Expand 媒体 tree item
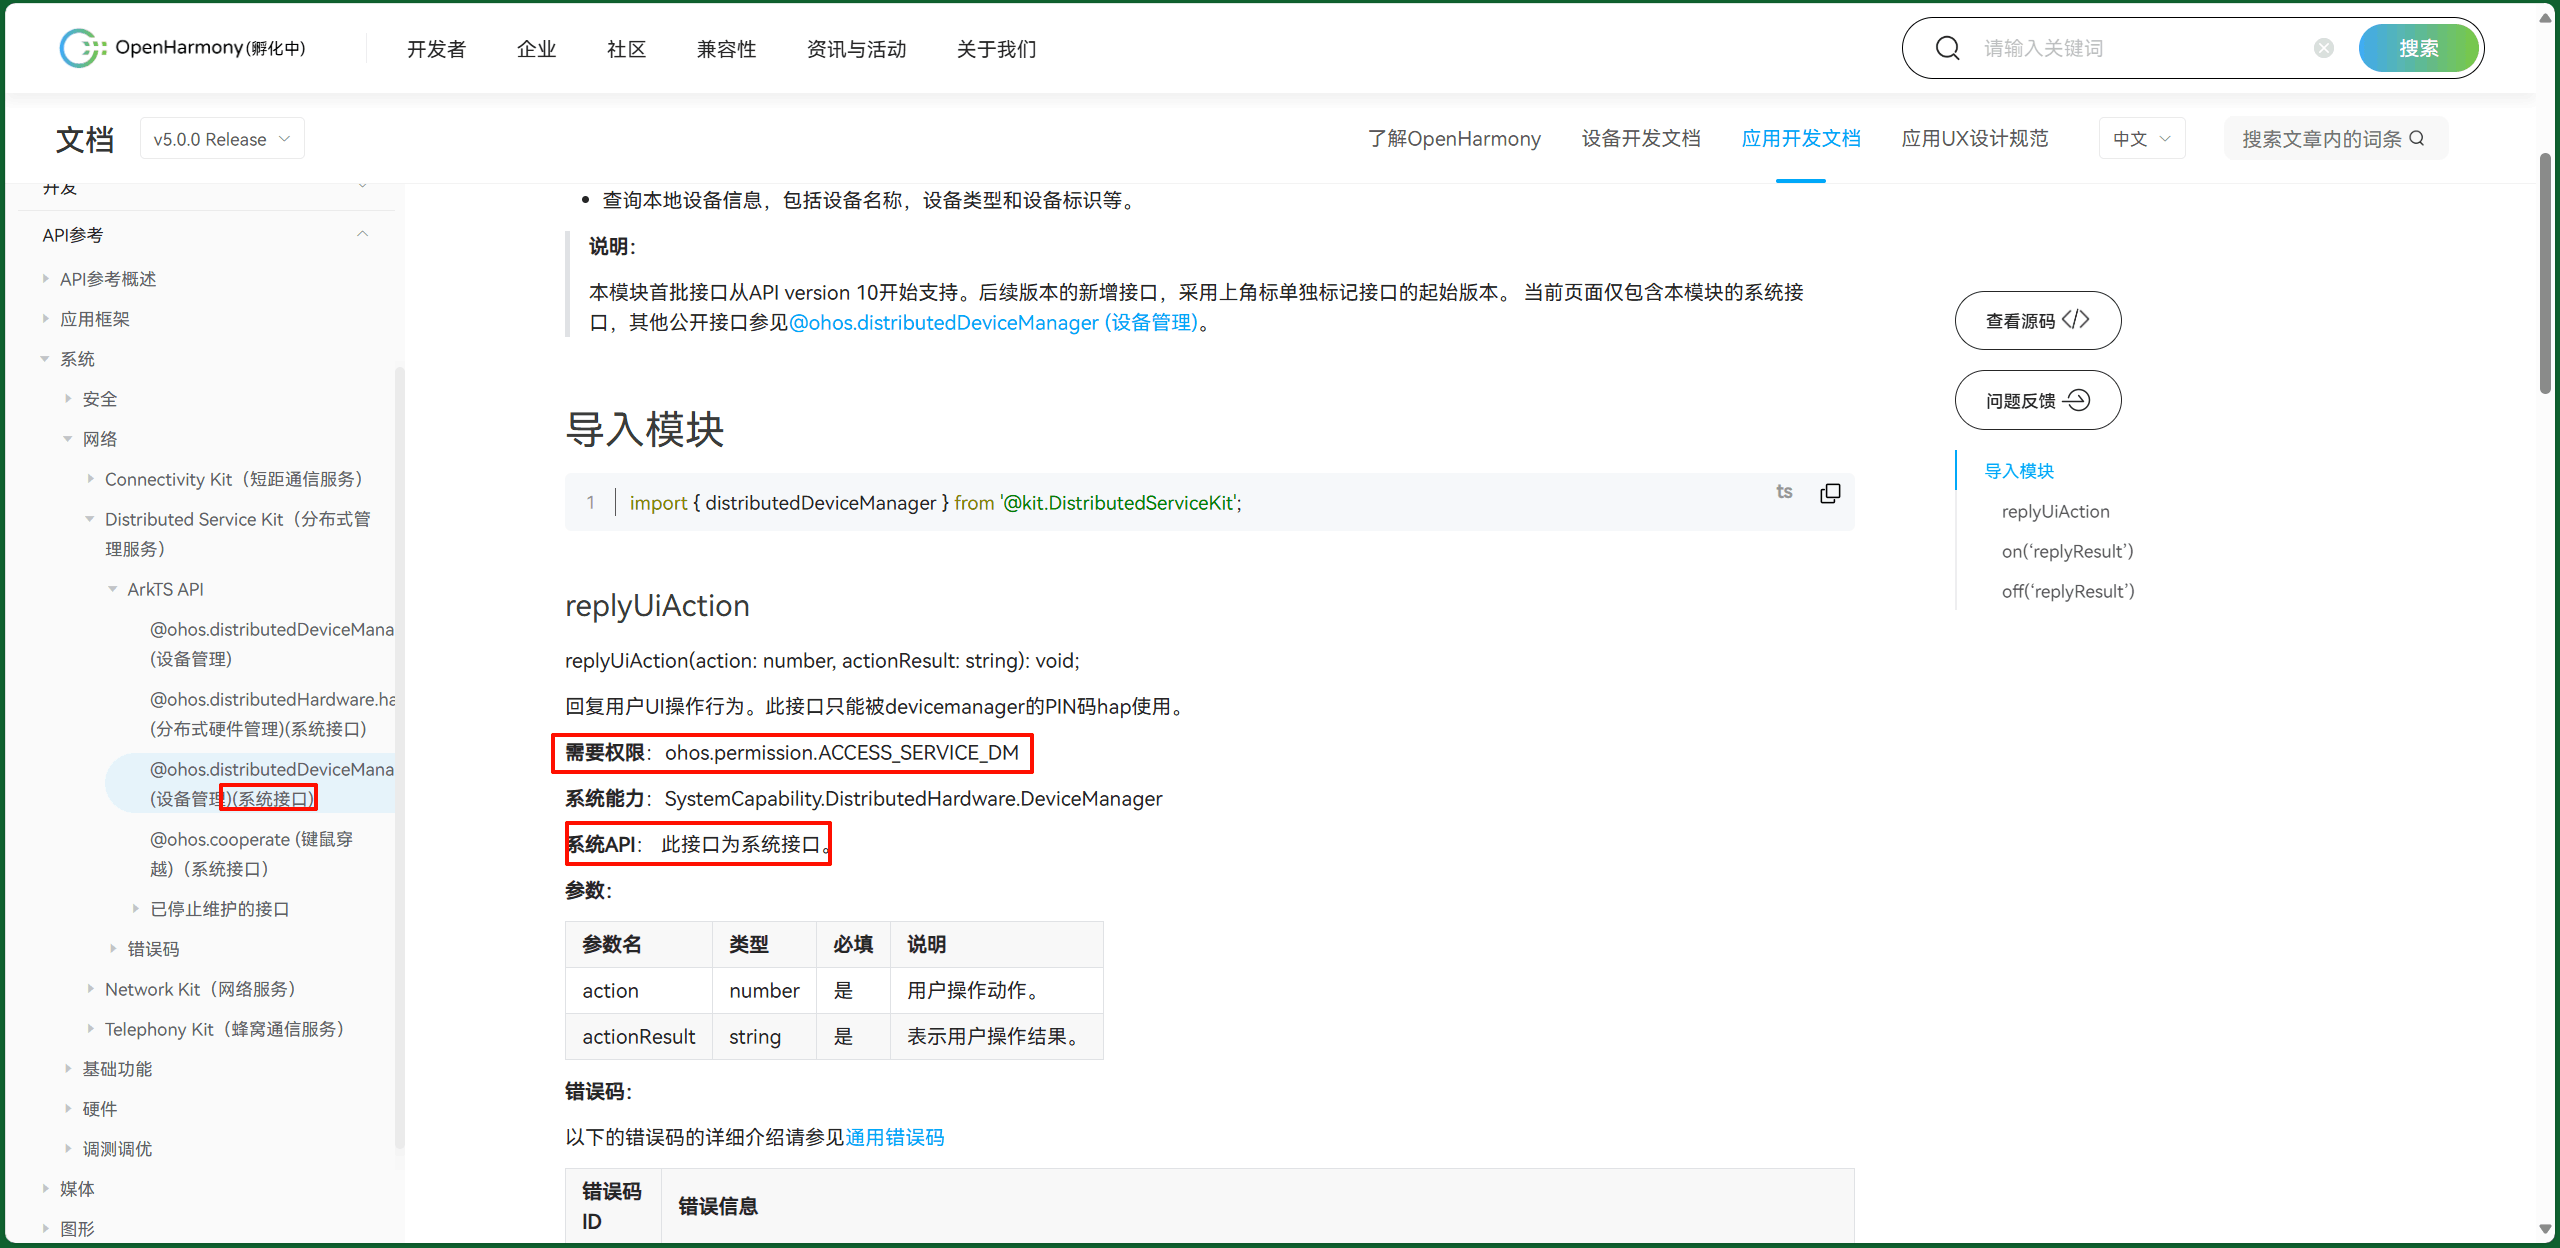2560x1248 pixels. tap(46, 1189)
